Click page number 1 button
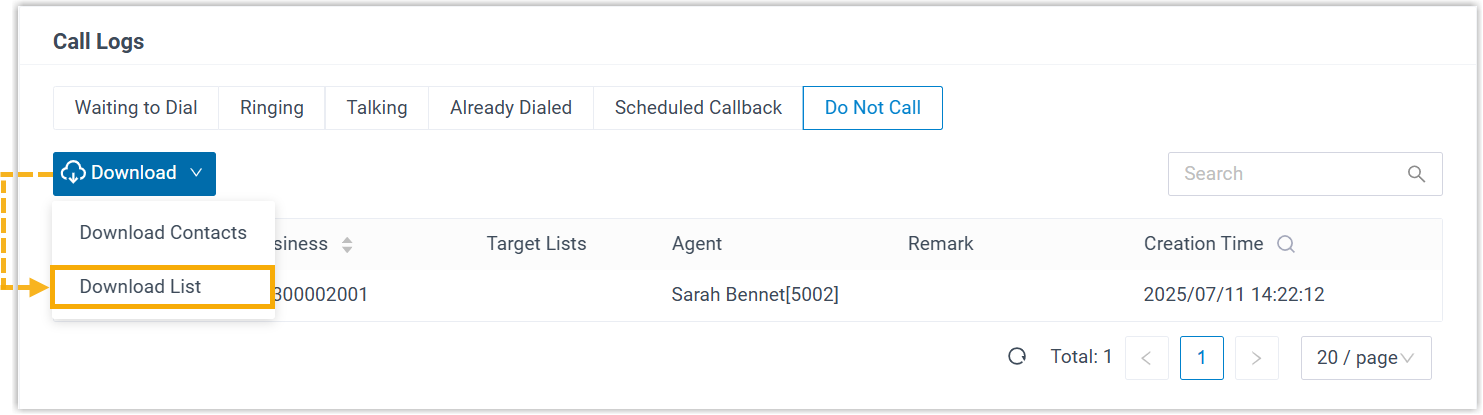Image resolution: width=1483 pixels, height=415 pixels. point(1202,358)
